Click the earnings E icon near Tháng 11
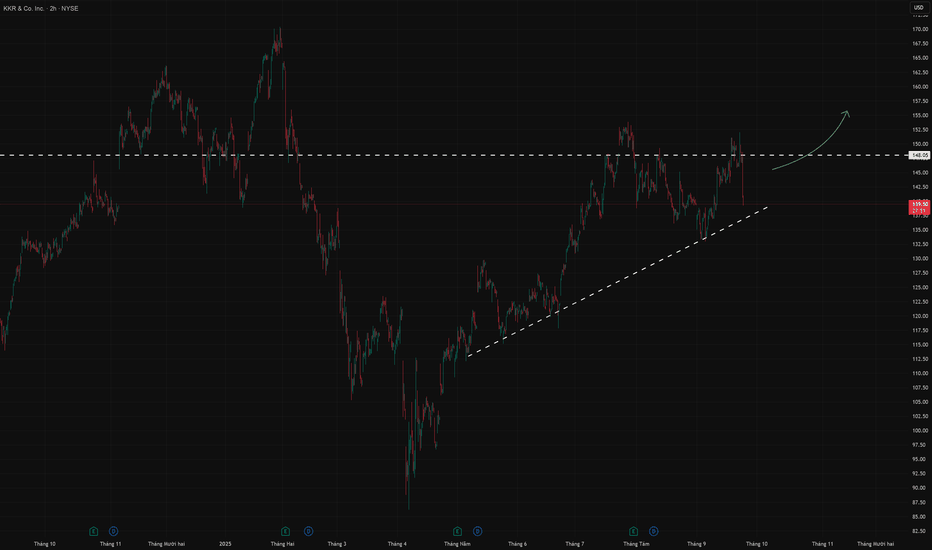932x550 pixels. click(x=93, y=531)
